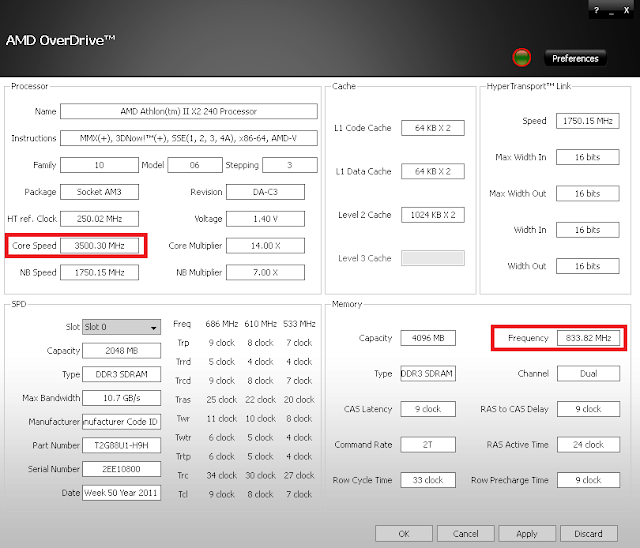Select the L1 Code Cache field
This screenshot has width=640, height=548.
tap(433, 128)
